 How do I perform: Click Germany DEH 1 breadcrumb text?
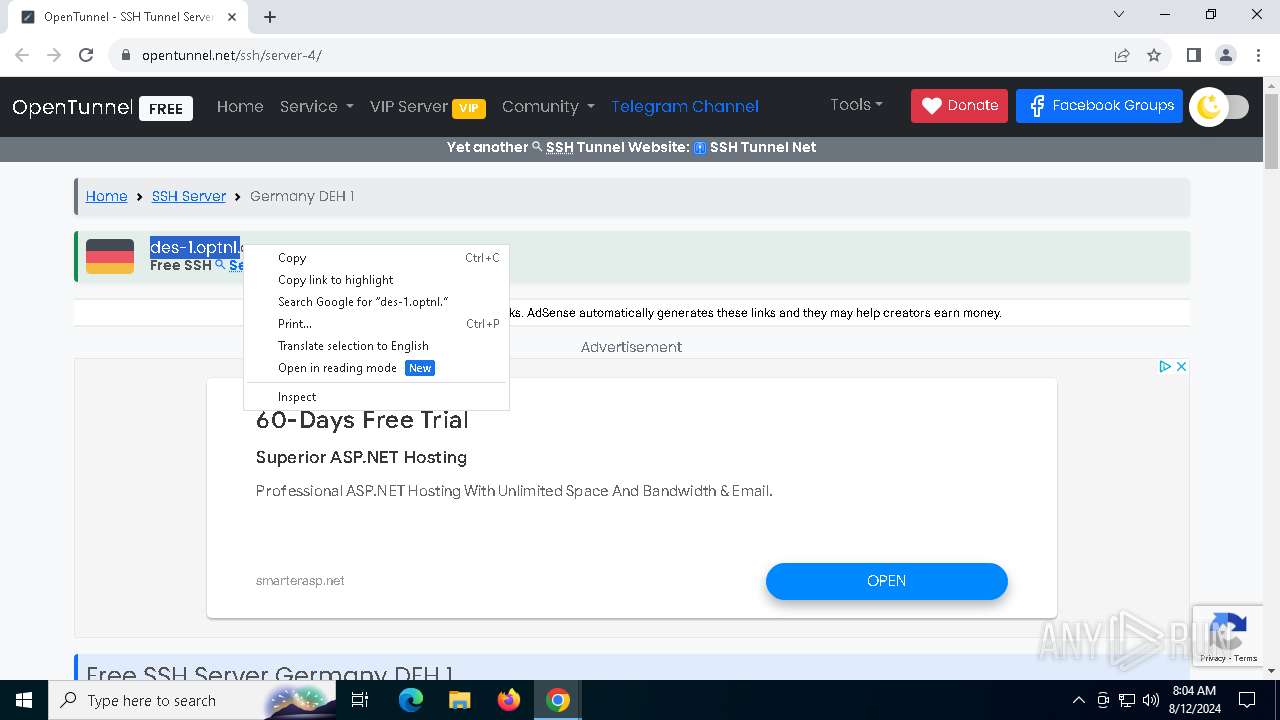coord(302,196)
